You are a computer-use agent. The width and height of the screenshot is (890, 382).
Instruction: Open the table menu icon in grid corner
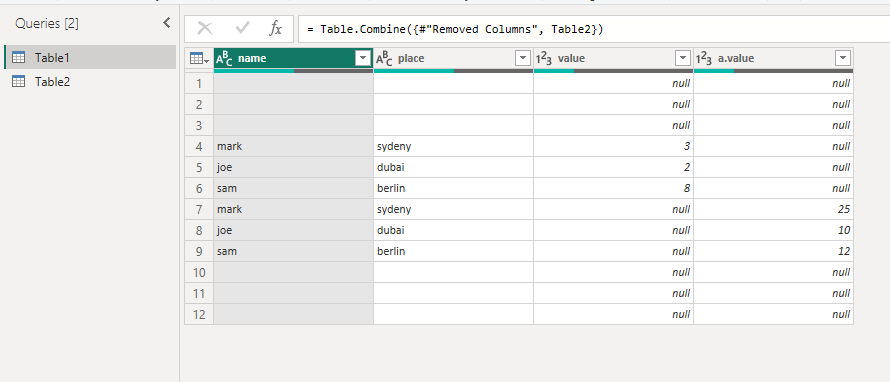(199, 58)
